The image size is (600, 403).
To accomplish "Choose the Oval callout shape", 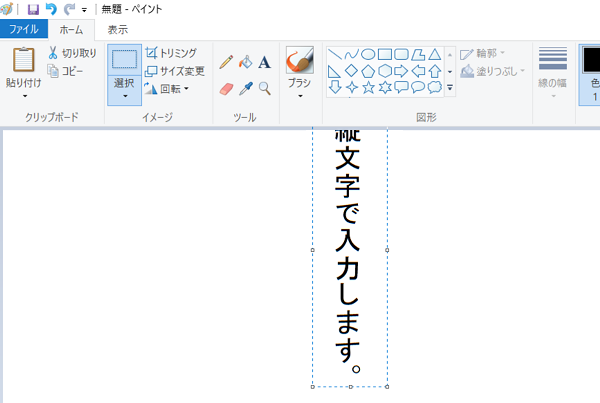I will click(418, 88).
